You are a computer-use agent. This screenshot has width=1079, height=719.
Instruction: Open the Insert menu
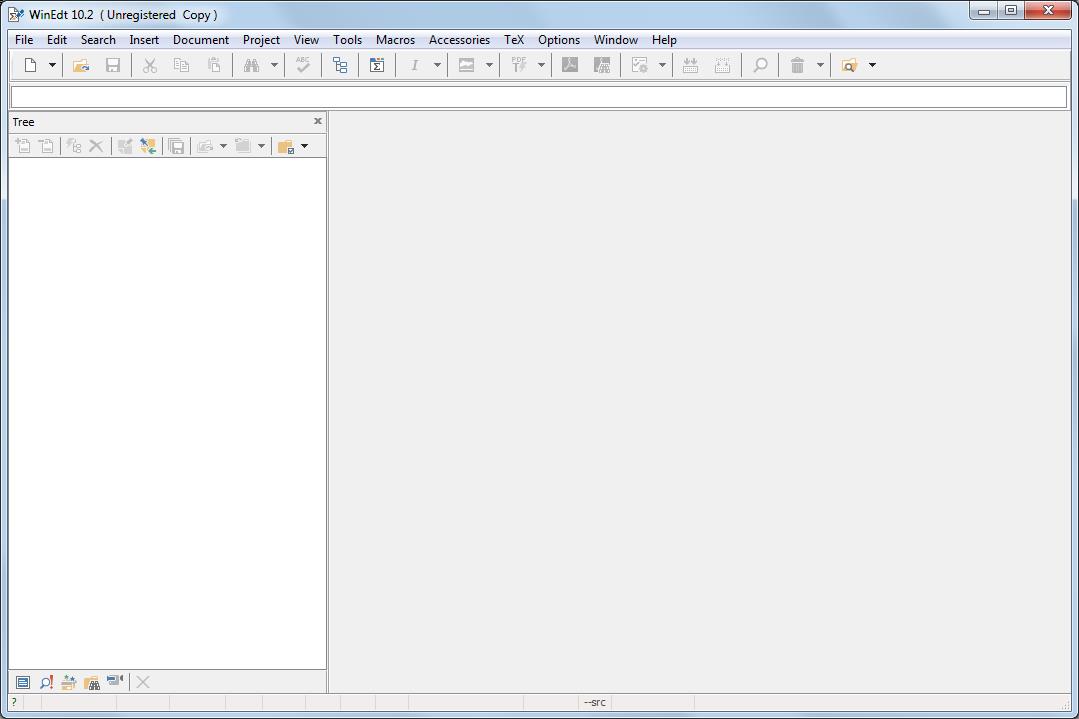pos(144,40)
